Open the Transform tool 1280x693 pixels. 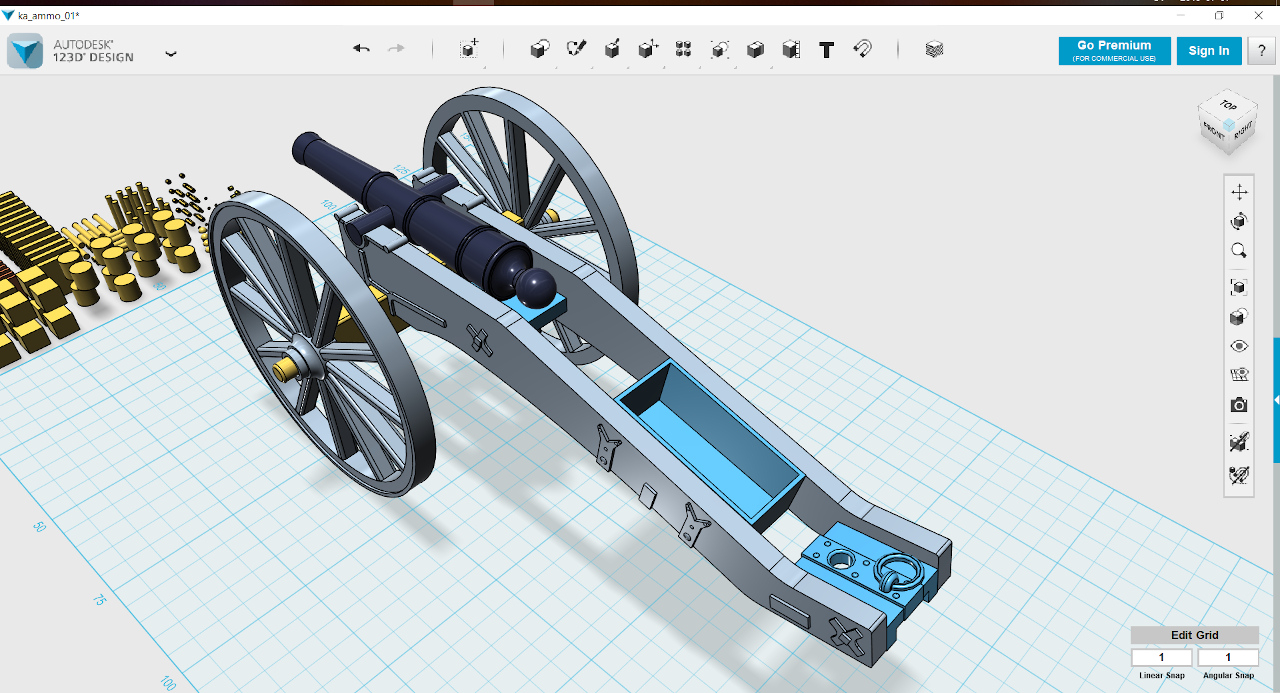468,49
